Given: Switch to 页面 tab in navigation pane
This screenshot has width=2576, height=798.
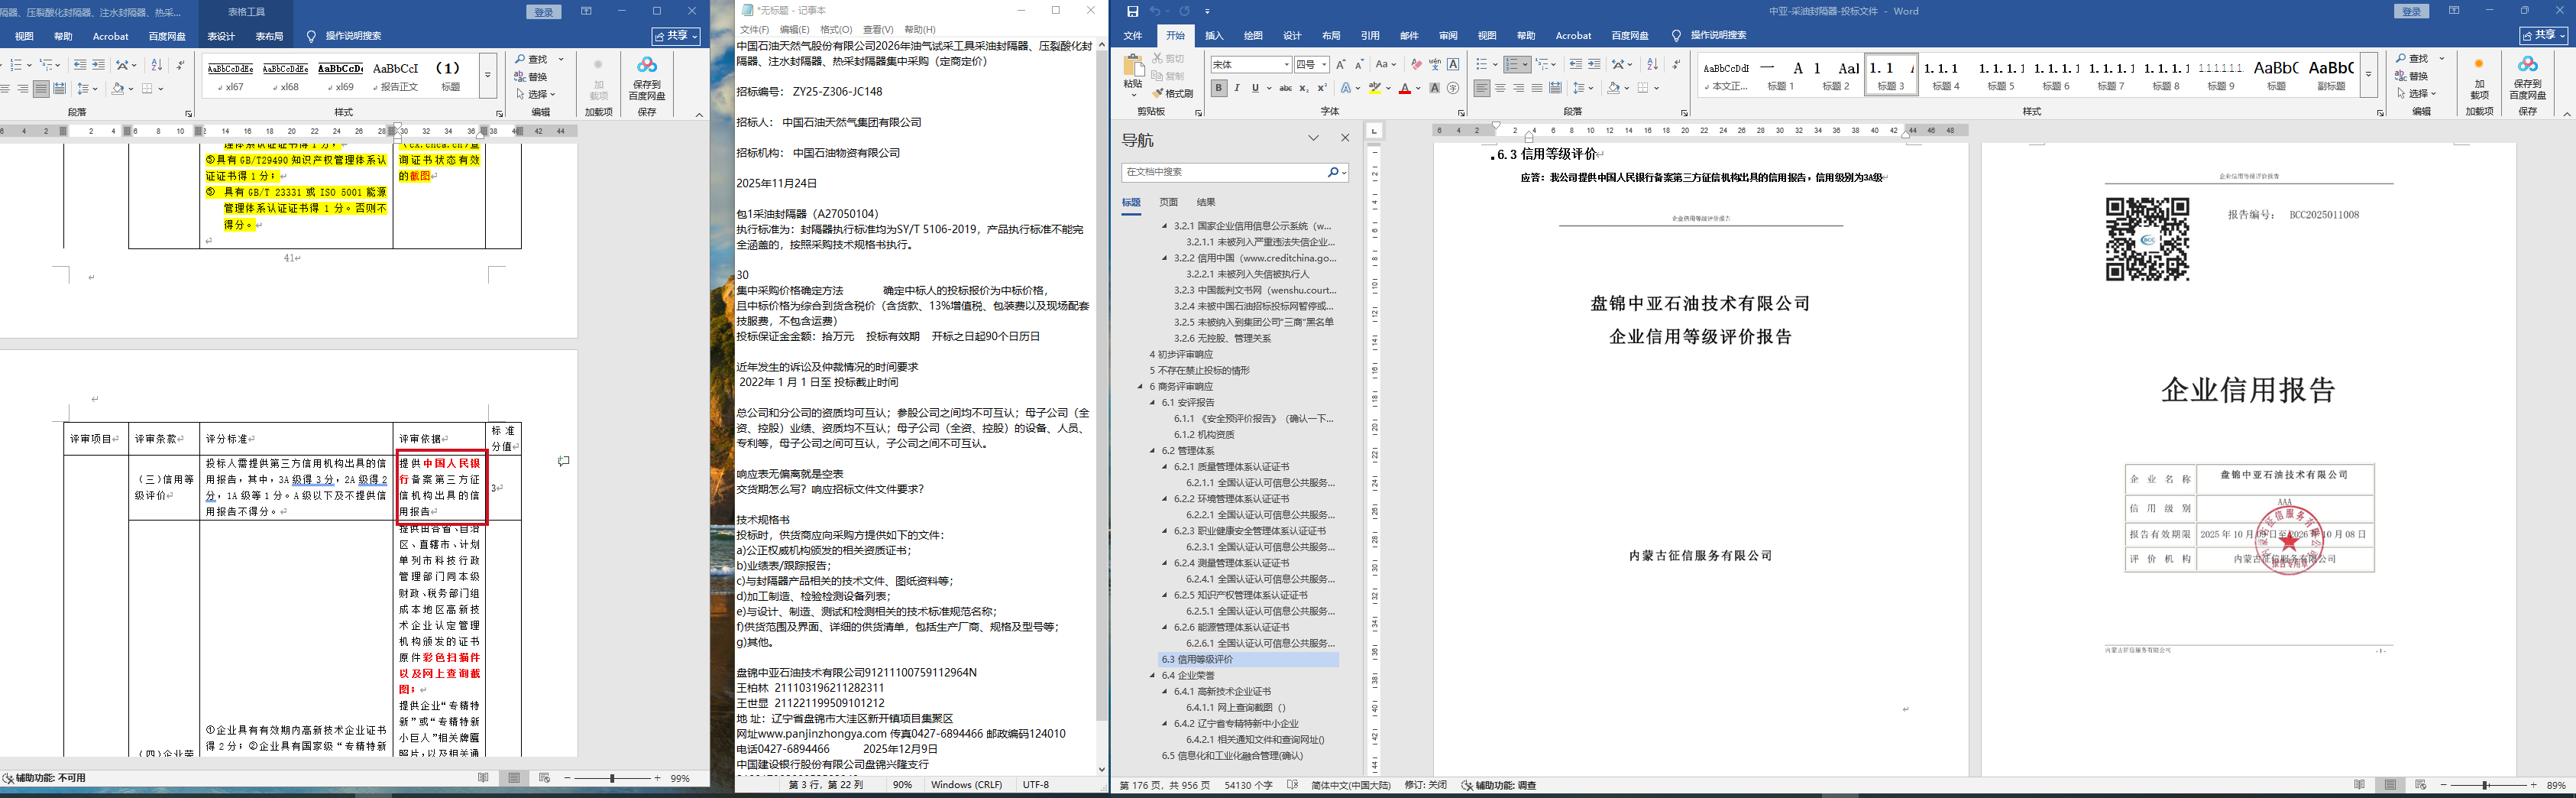Looking at the screenshot, I should click(1169, 202).
